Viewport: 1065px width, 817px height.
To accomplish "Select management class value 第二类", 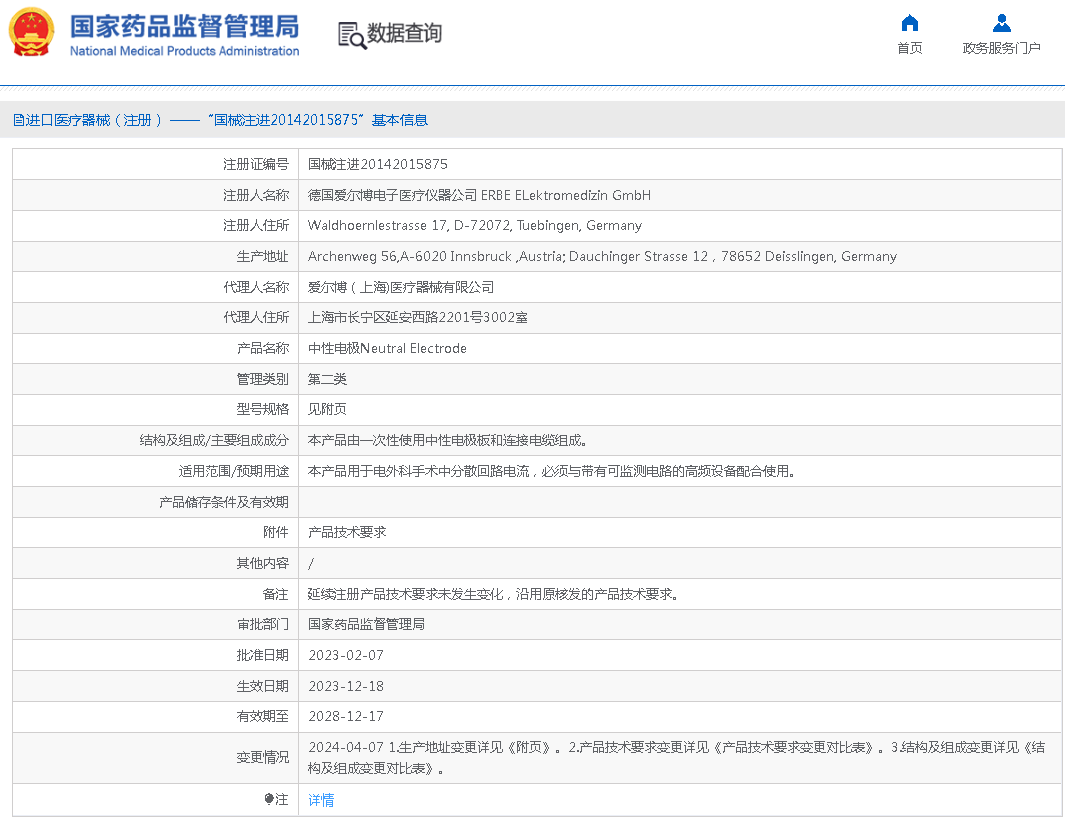I will coord(327,379).
